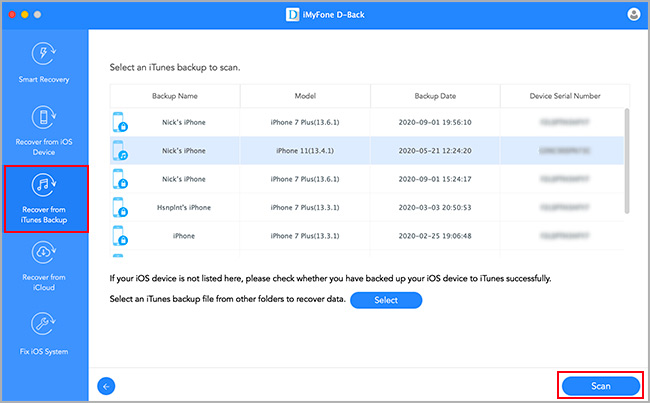Minimize window with yellow traffic light
This screenshot has height=403, width=650.
24,15
